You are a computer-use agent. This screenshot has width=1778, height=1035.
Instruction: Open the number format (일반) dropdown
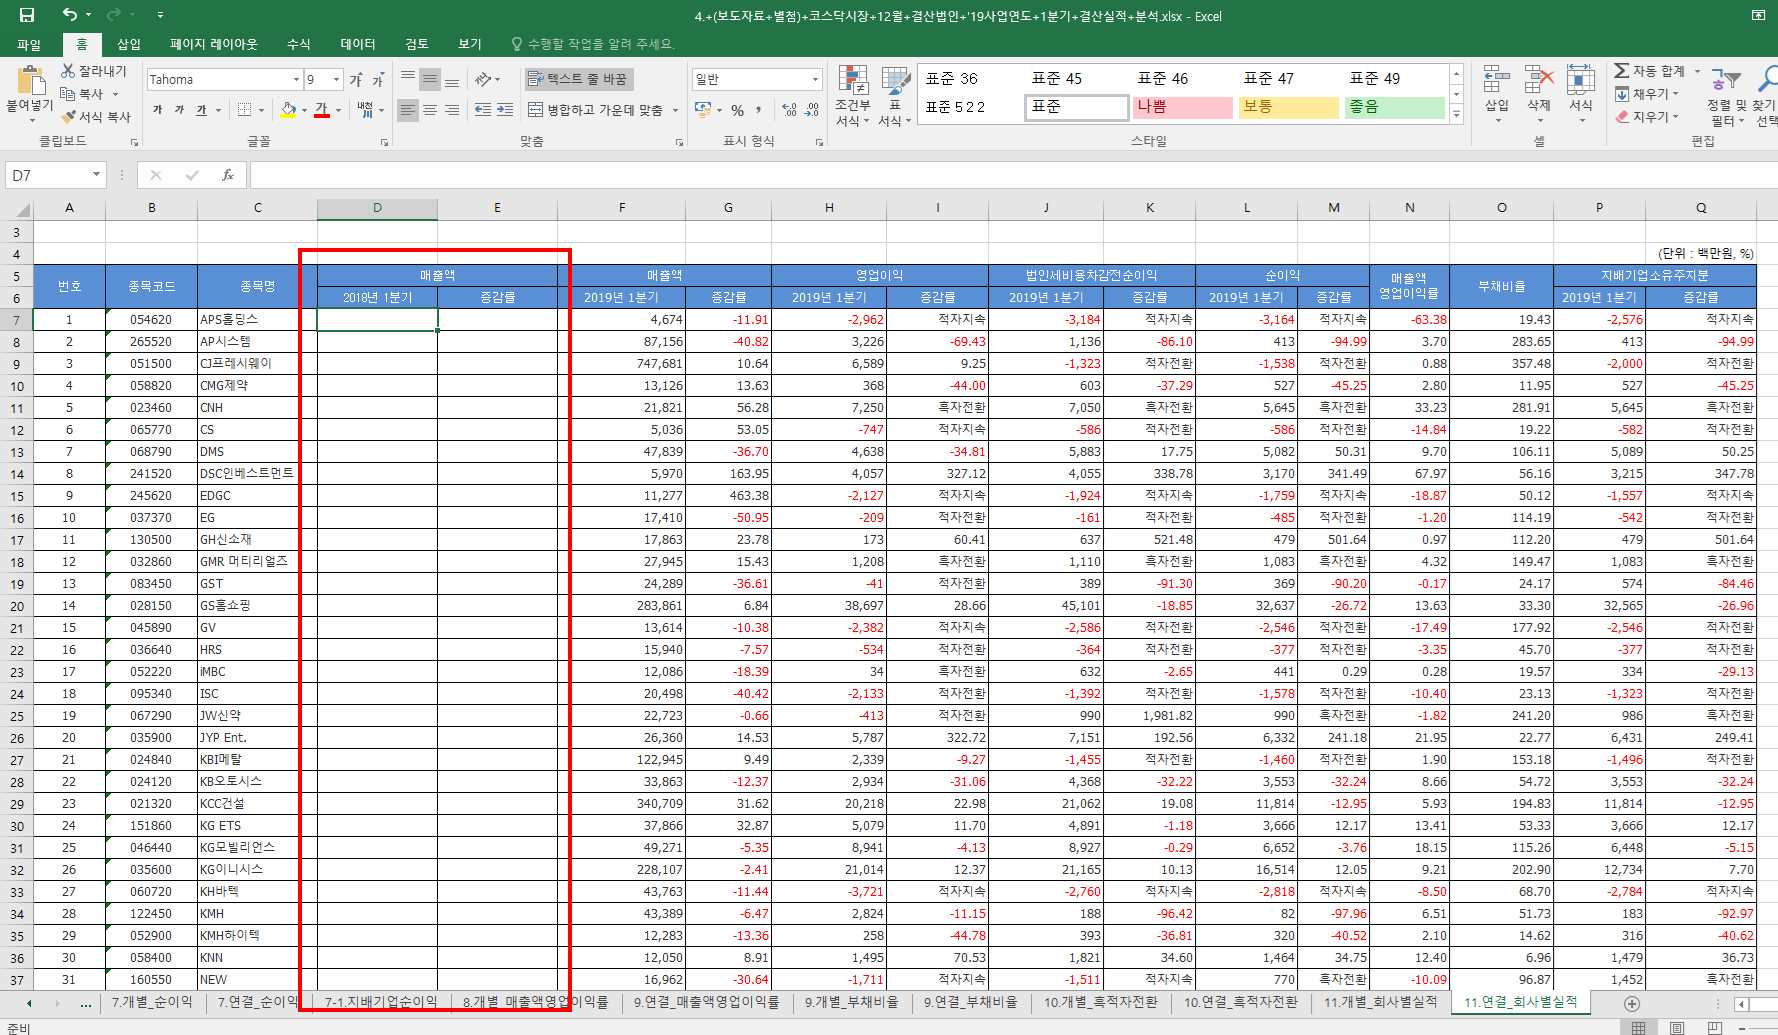click(x=815, y=79)
